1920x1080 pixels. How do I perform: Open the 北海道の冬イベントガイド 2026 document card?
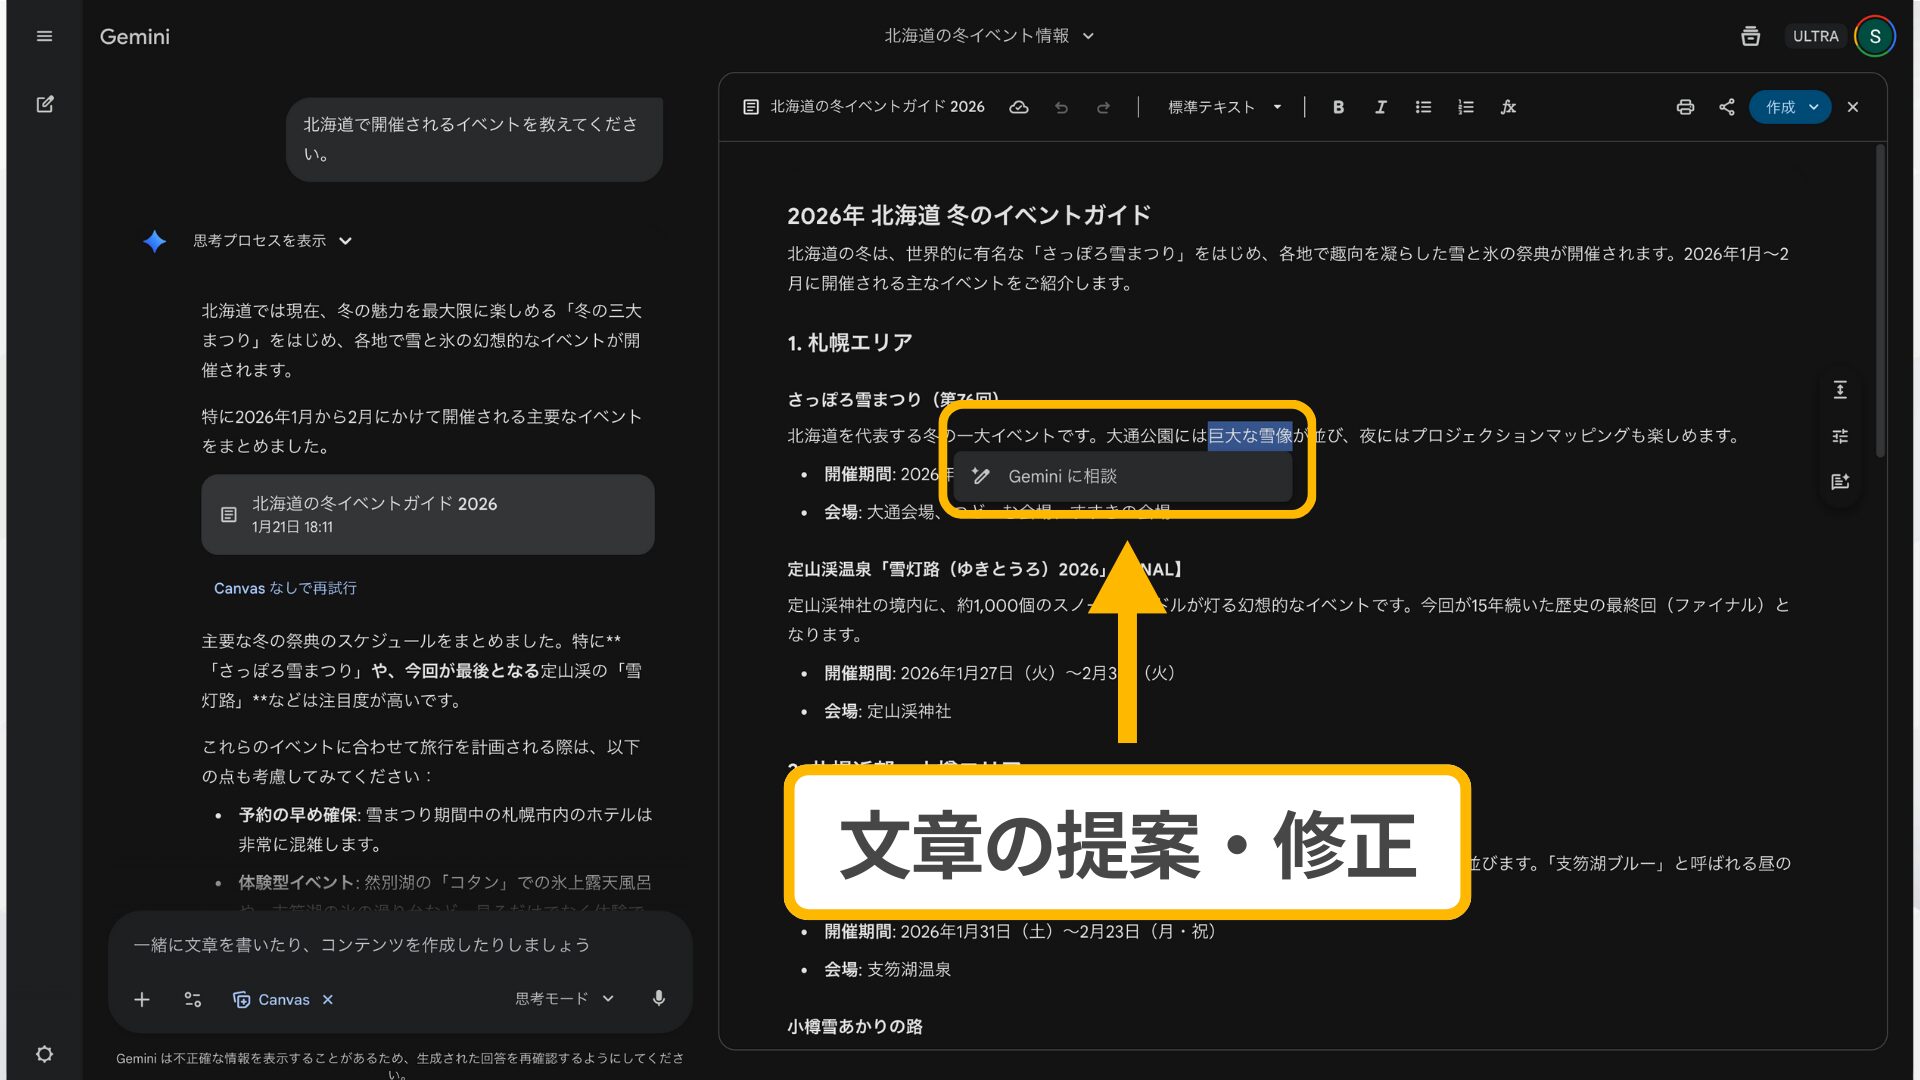click(x=427, y=514)
